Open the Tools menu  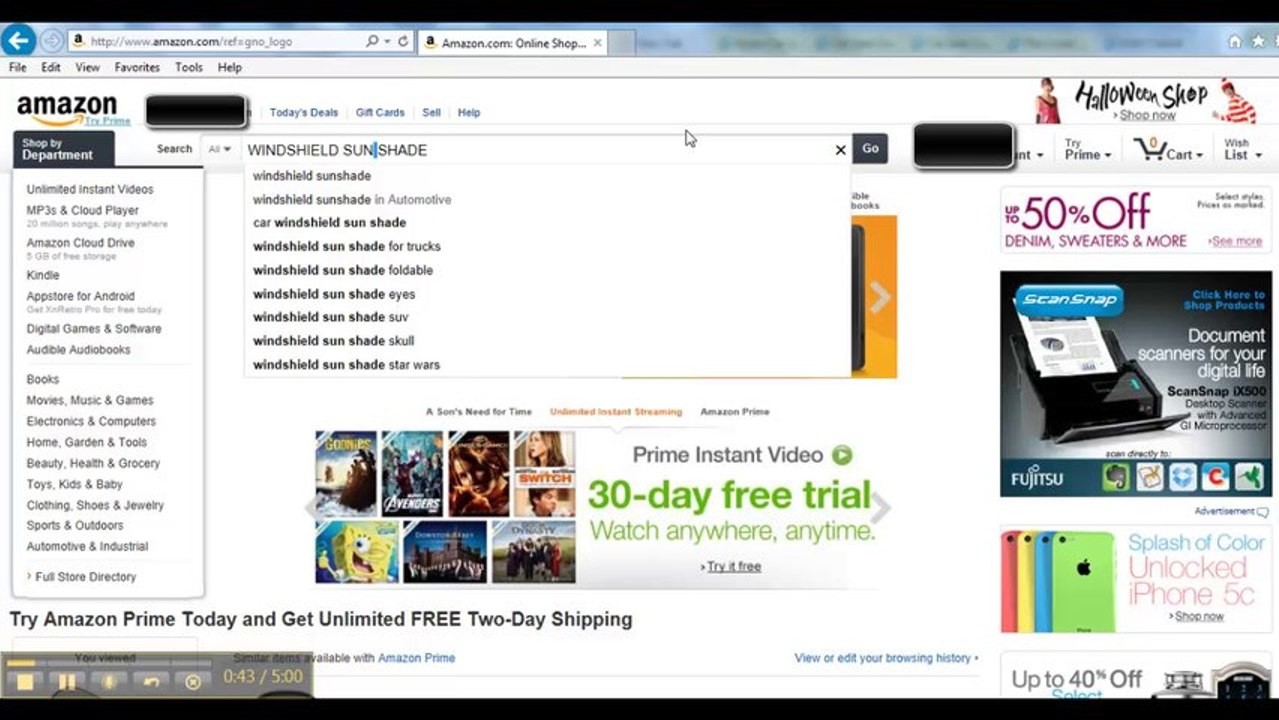click(189, 68)
